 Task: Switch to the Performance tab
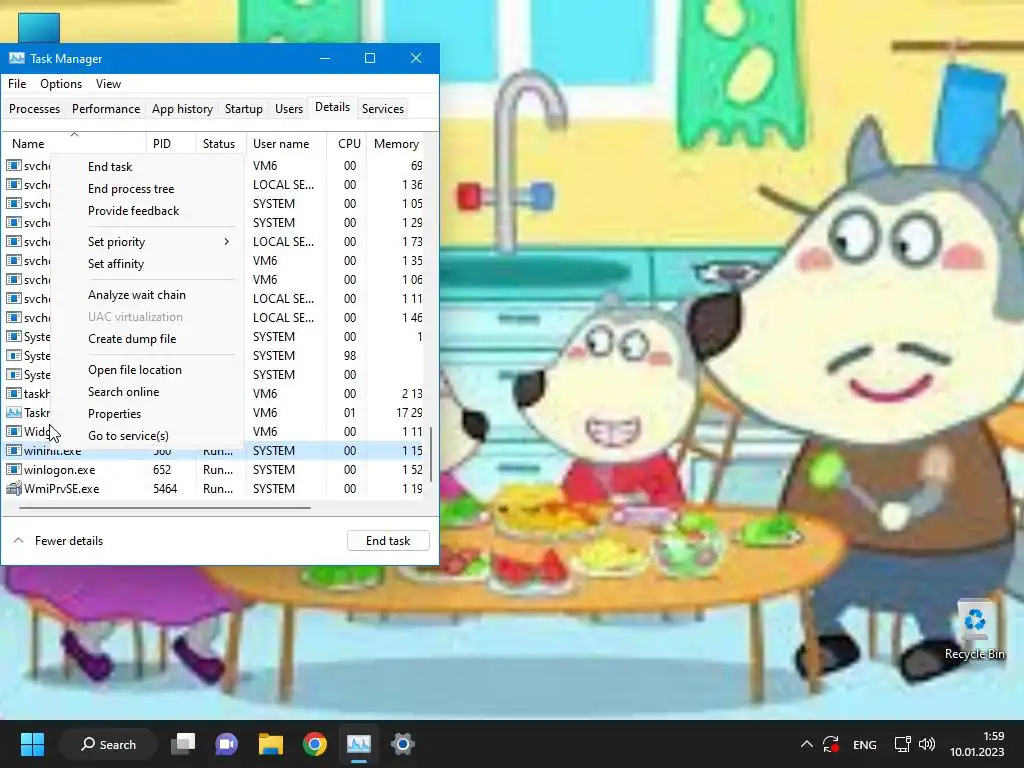106,109
